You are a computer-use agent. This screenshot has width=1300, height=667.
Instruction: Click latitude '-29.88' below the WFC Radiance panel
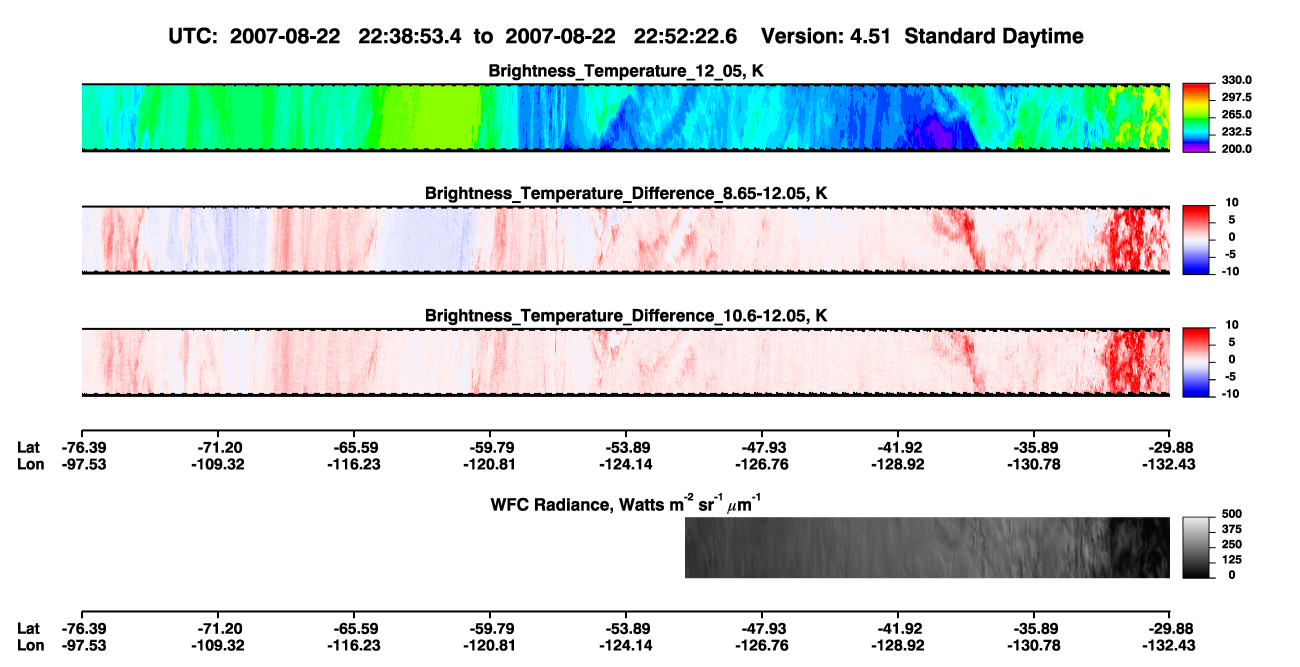point(1170,629)
